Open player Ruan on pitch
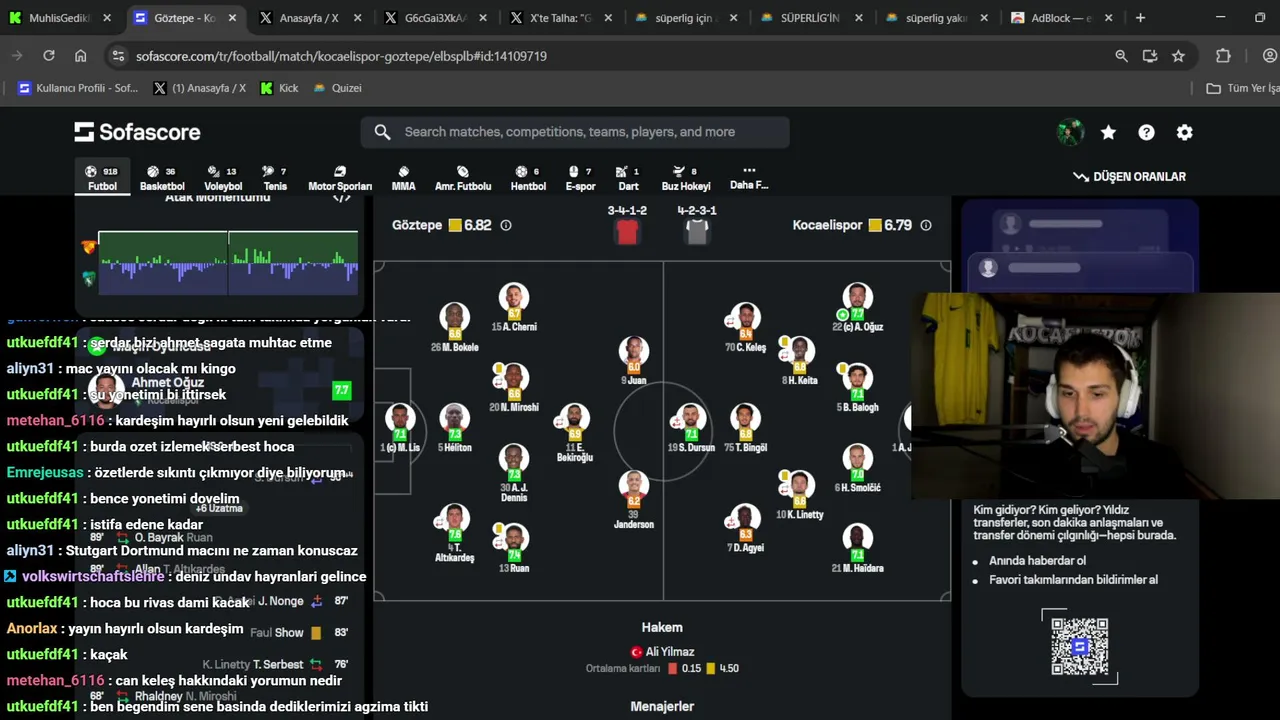 tap(514, 547)
